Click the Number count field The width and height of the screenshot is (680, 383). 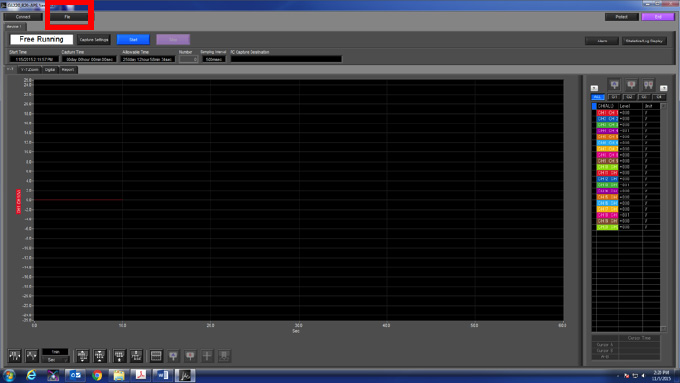(x=189, y=59)
